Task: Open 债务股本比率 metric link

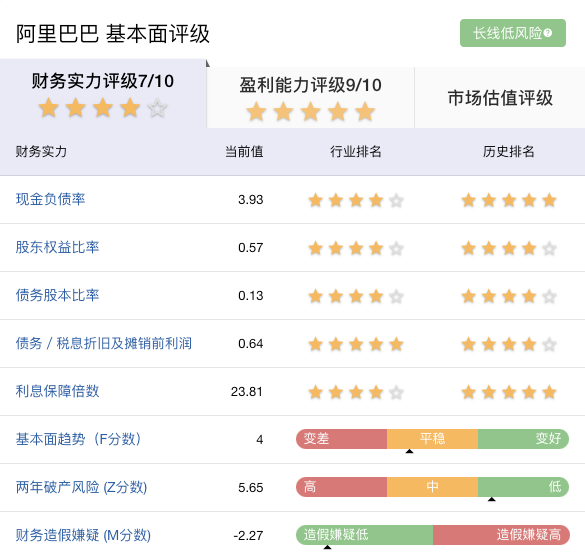Action: click(x=57, y=295)
